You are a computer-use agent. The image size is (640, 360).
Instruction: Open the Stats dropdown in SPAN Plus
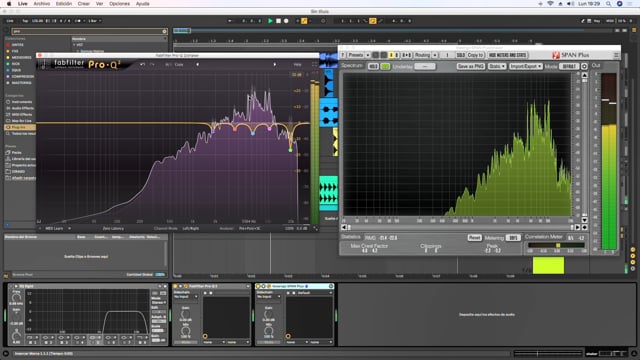[497, 66]
